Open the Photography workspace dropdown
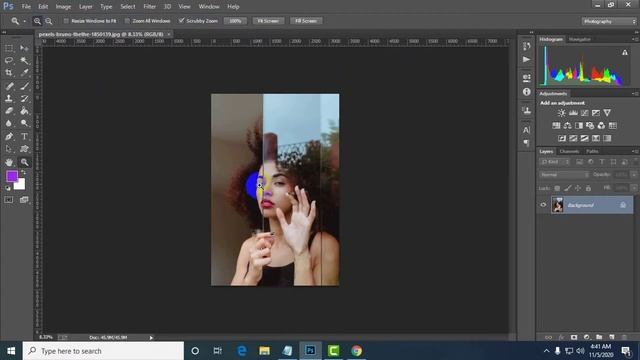Viewport: 640px width, 360px height. [x=609, y=21]
